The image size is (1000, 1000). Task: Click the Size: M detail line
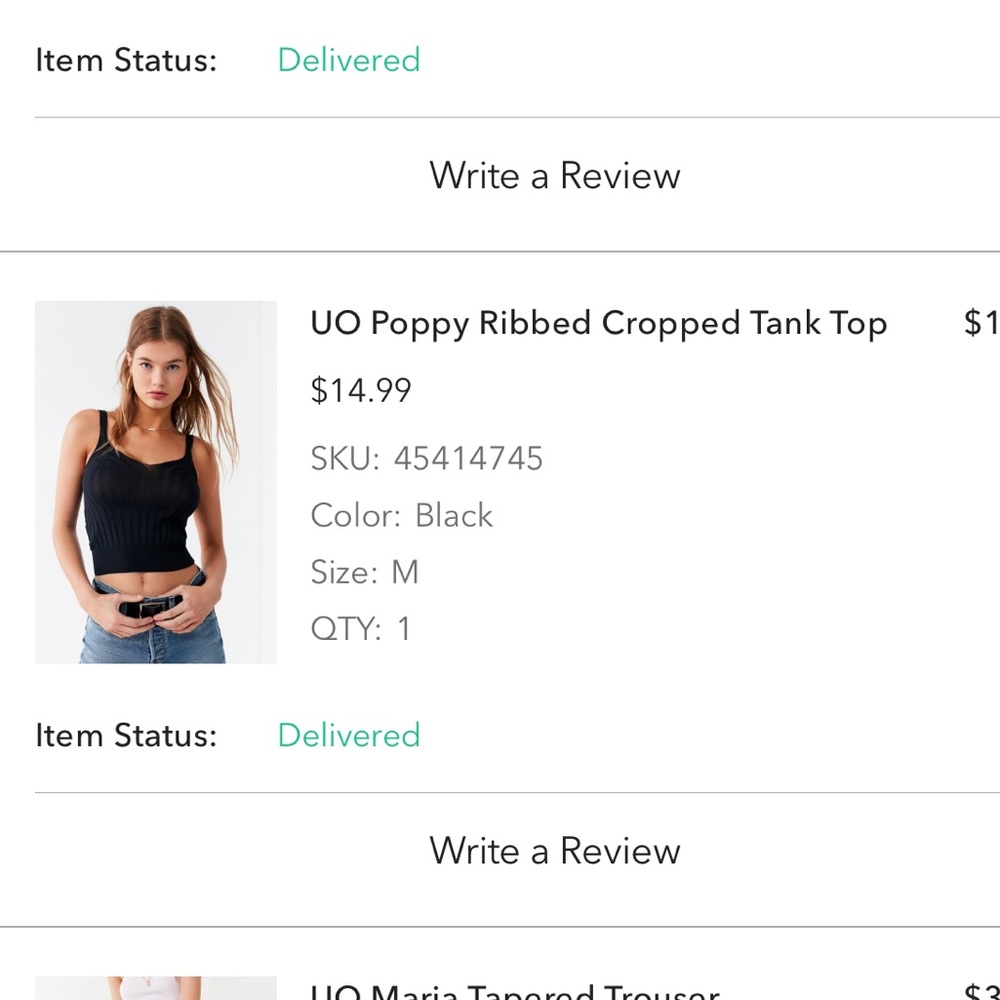click(x=364, y=572)
